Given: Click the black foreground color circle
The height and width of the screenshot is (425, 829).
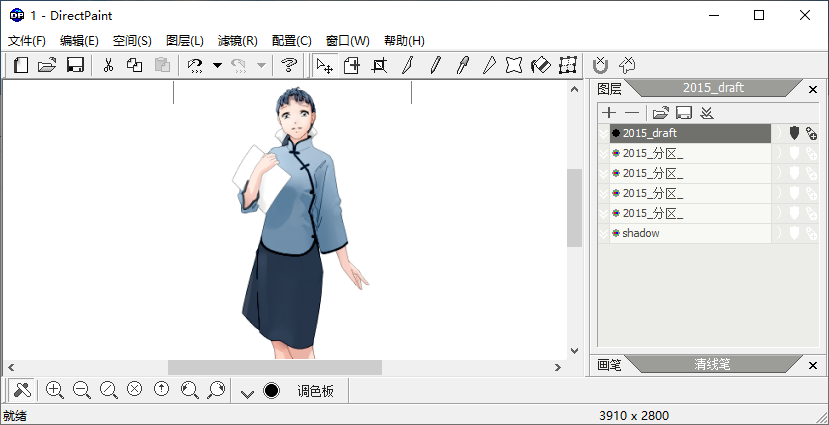Looking at the screenshot, I should point(271,390).
